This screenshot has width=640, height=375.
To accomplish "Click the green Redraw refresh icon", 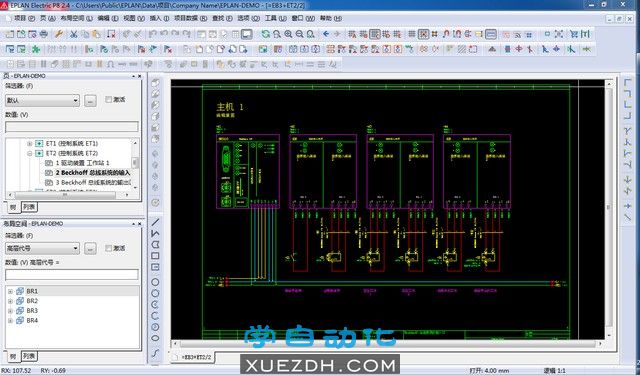I will coord(266,34).
